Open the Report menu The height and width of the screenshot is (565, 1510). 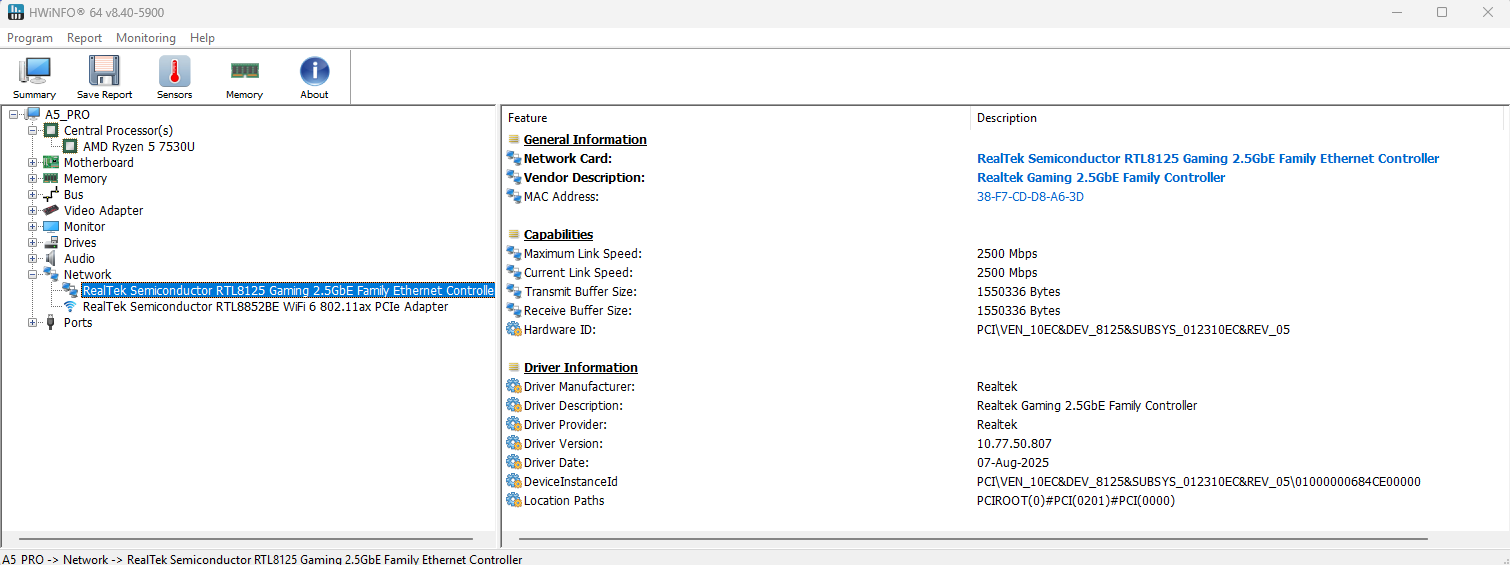pyautogui.click(x=84, y=38)
